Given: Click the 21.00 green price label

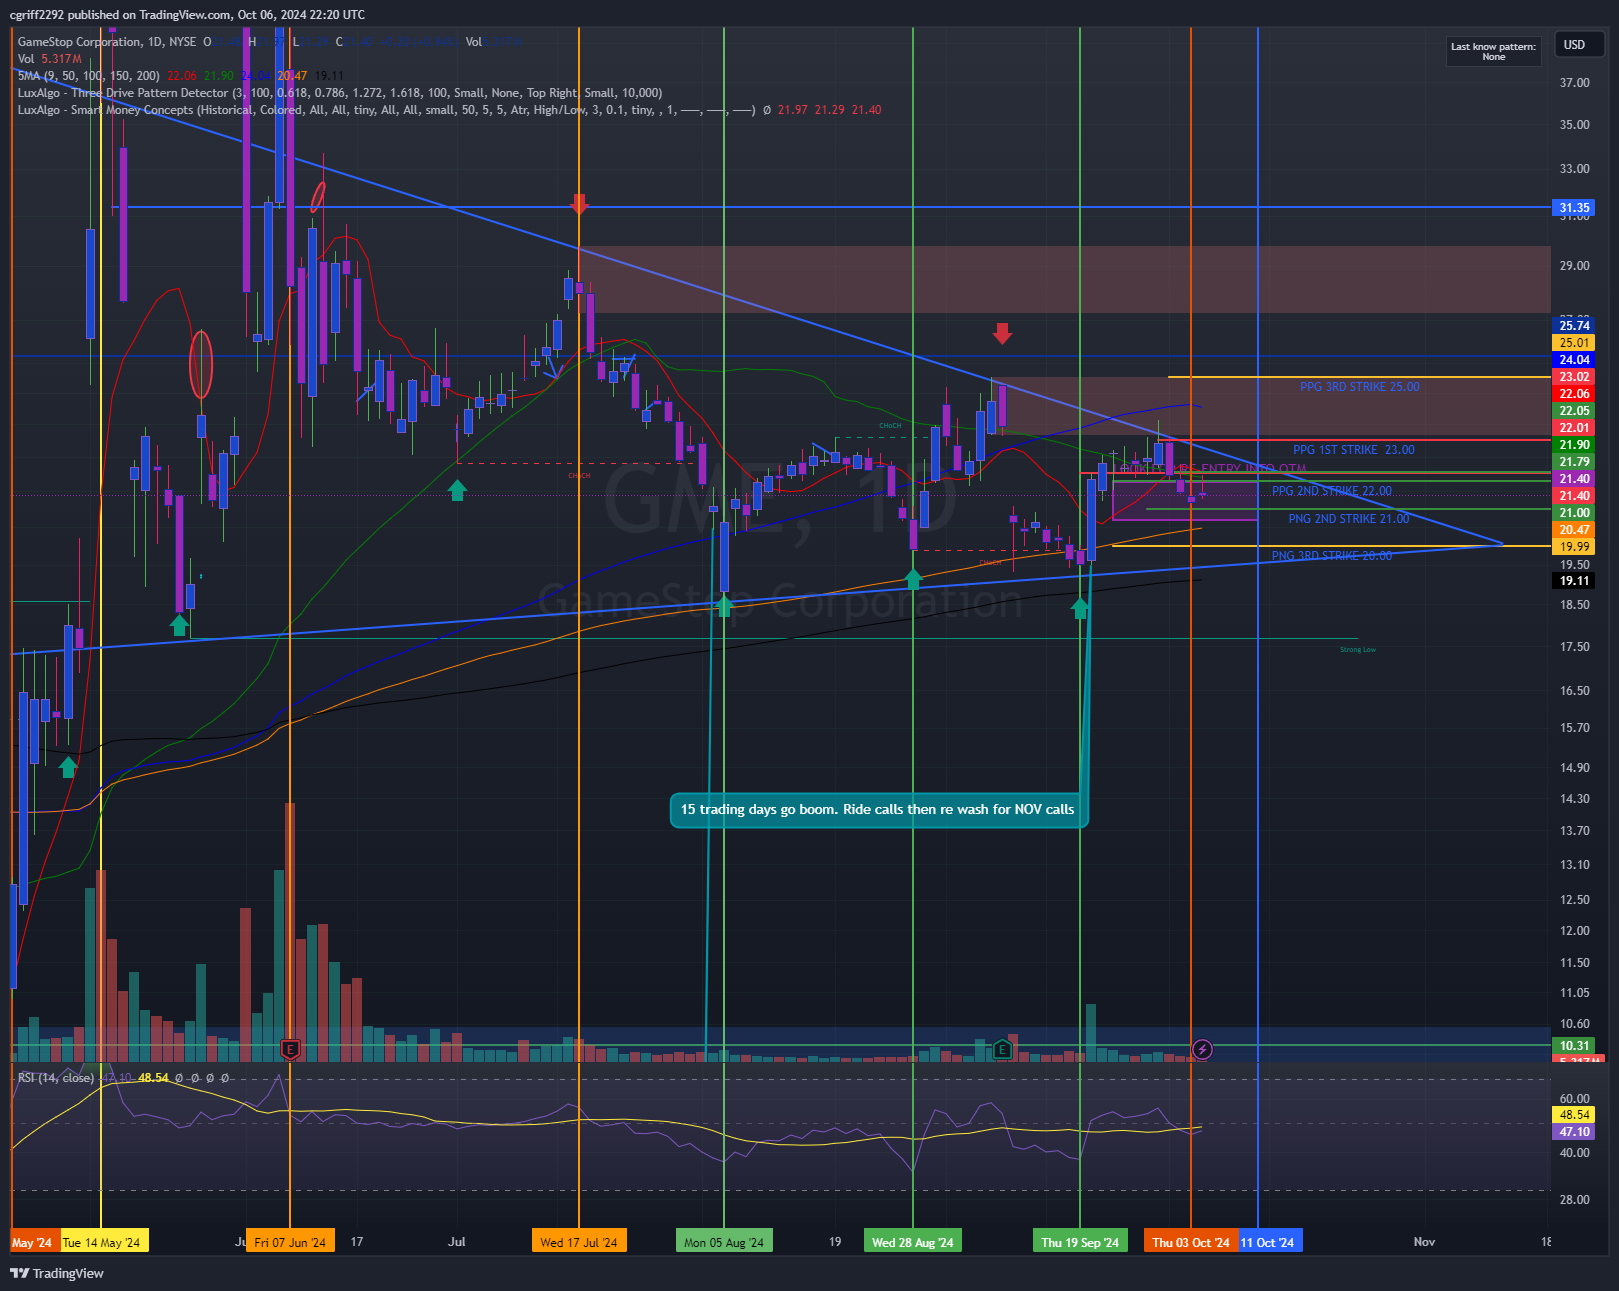Looking at the screenshot, I should click(x=1574, y=512).
